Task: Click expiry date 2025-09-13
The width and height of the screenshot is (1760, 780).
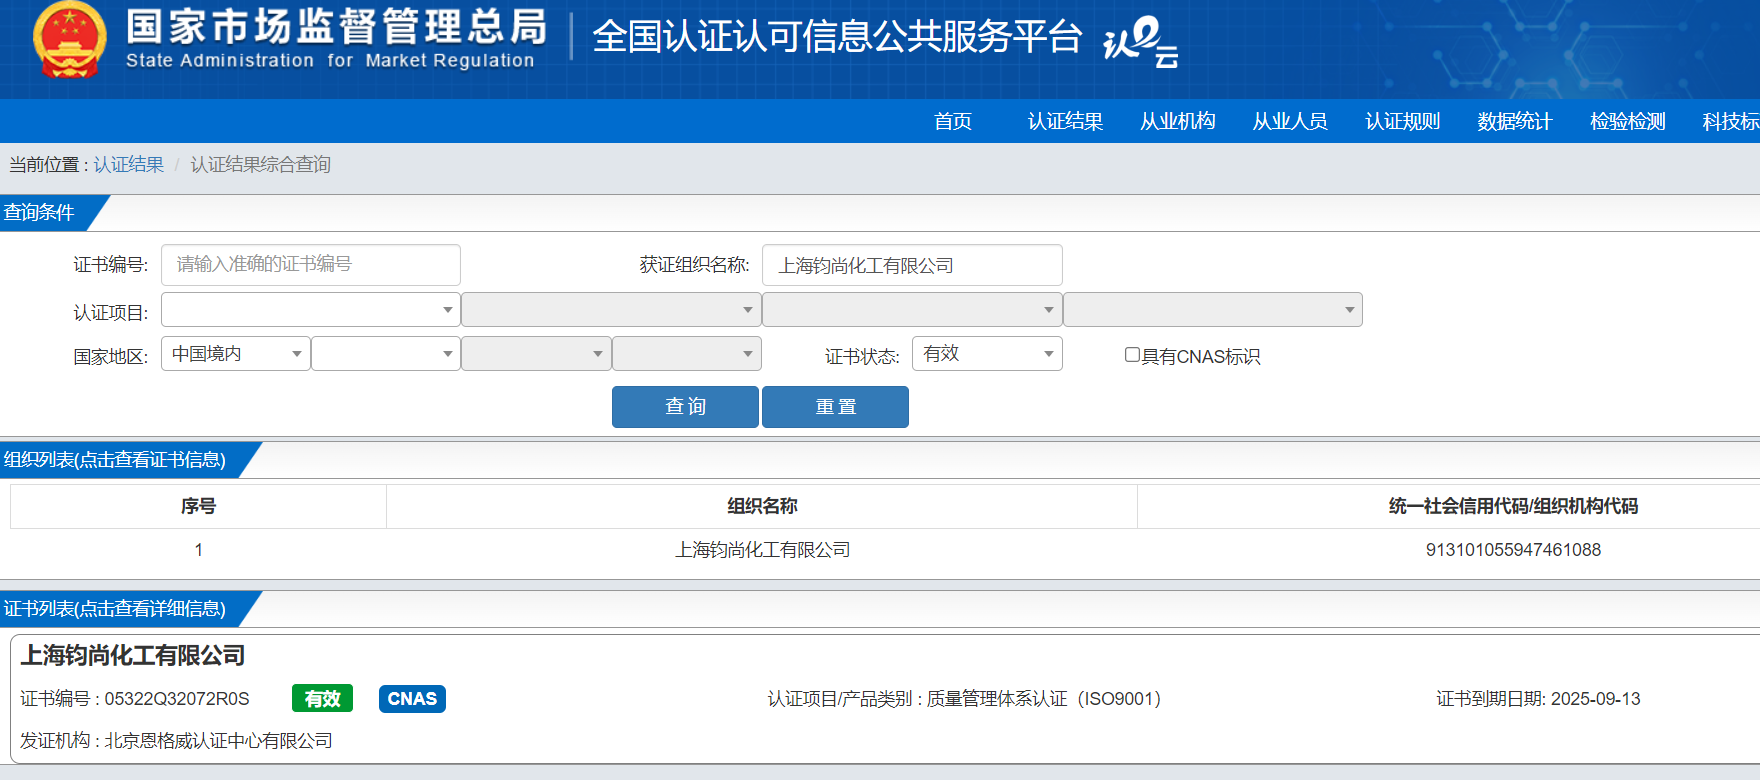Action: point(1595,699)
